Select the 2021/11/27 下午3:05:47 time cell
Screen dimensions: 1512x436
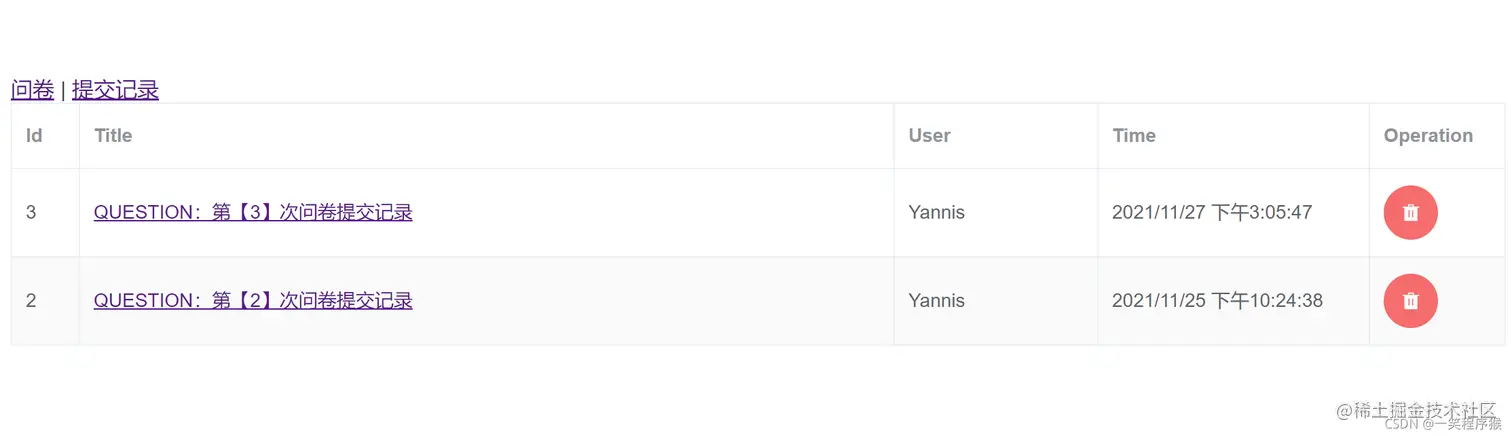click(1233, 213)
